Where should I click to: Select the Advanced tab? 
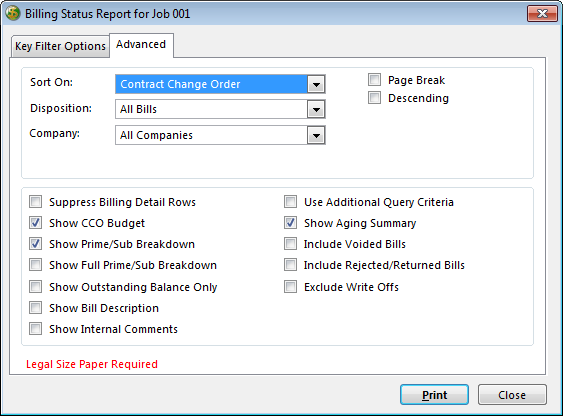pos(141,45)
